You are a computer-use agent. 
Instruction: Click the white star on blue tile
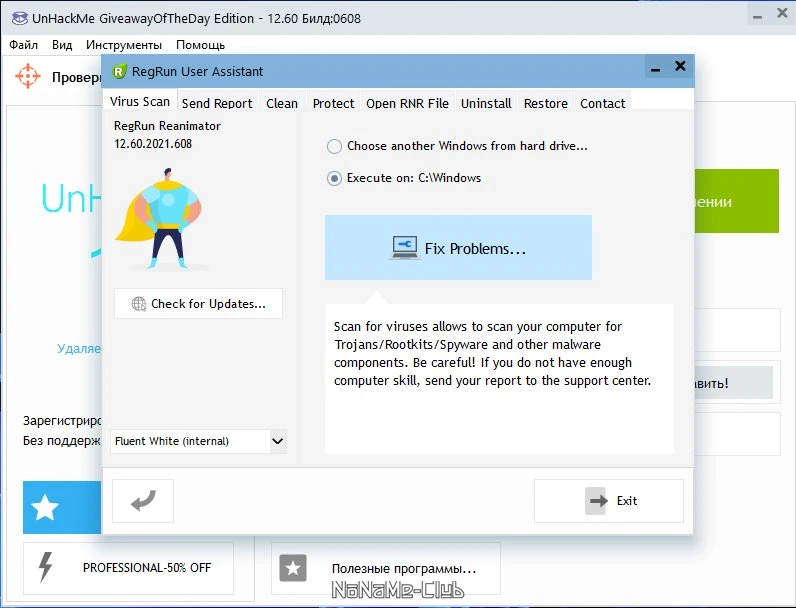coord(45,507)
